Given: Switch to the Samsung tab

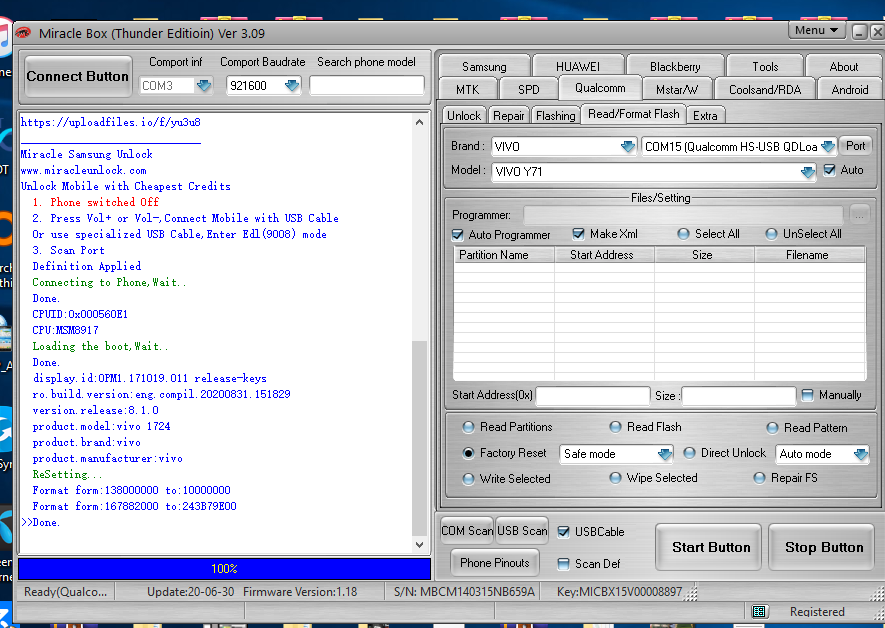Looking at the screenshot, I should (484, 67).
